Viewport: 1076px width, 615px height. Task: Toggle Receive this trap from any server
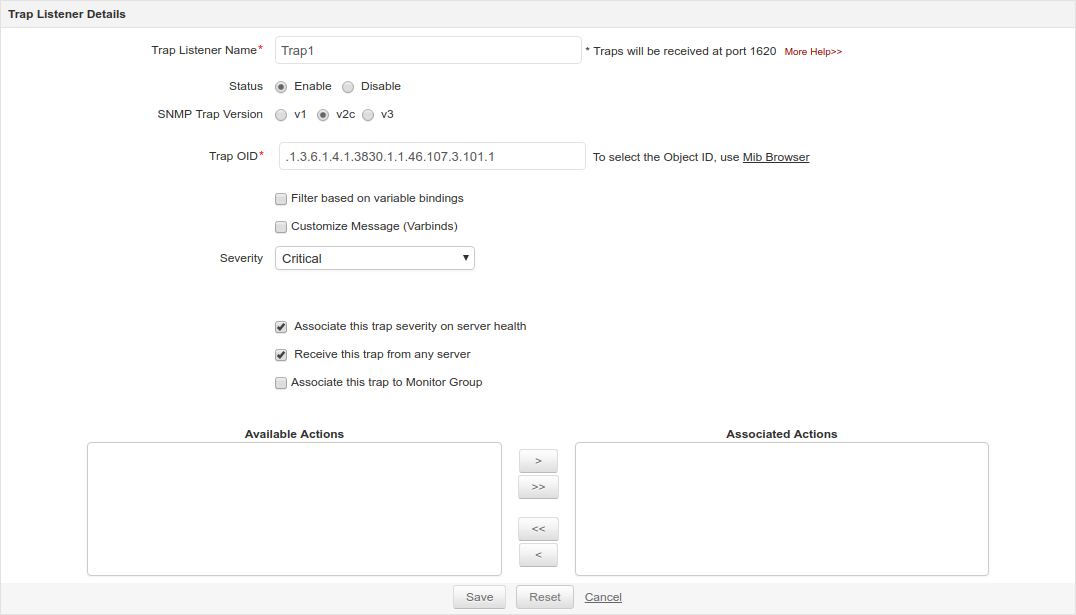[x=281, y=355]
